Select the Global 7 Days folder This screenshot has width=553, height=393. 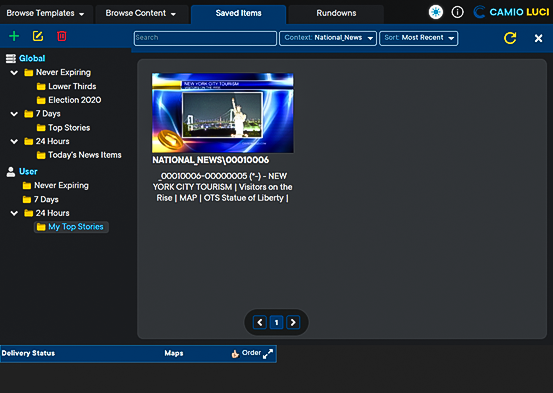[x=42, y=114]
